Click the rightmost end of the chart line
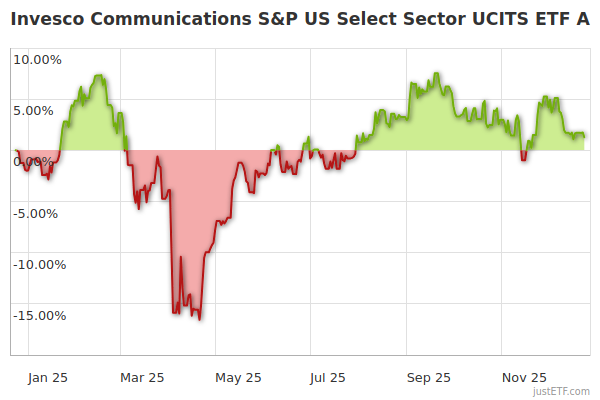The width and height of the screenshot is (600, 400). (585, 136)
